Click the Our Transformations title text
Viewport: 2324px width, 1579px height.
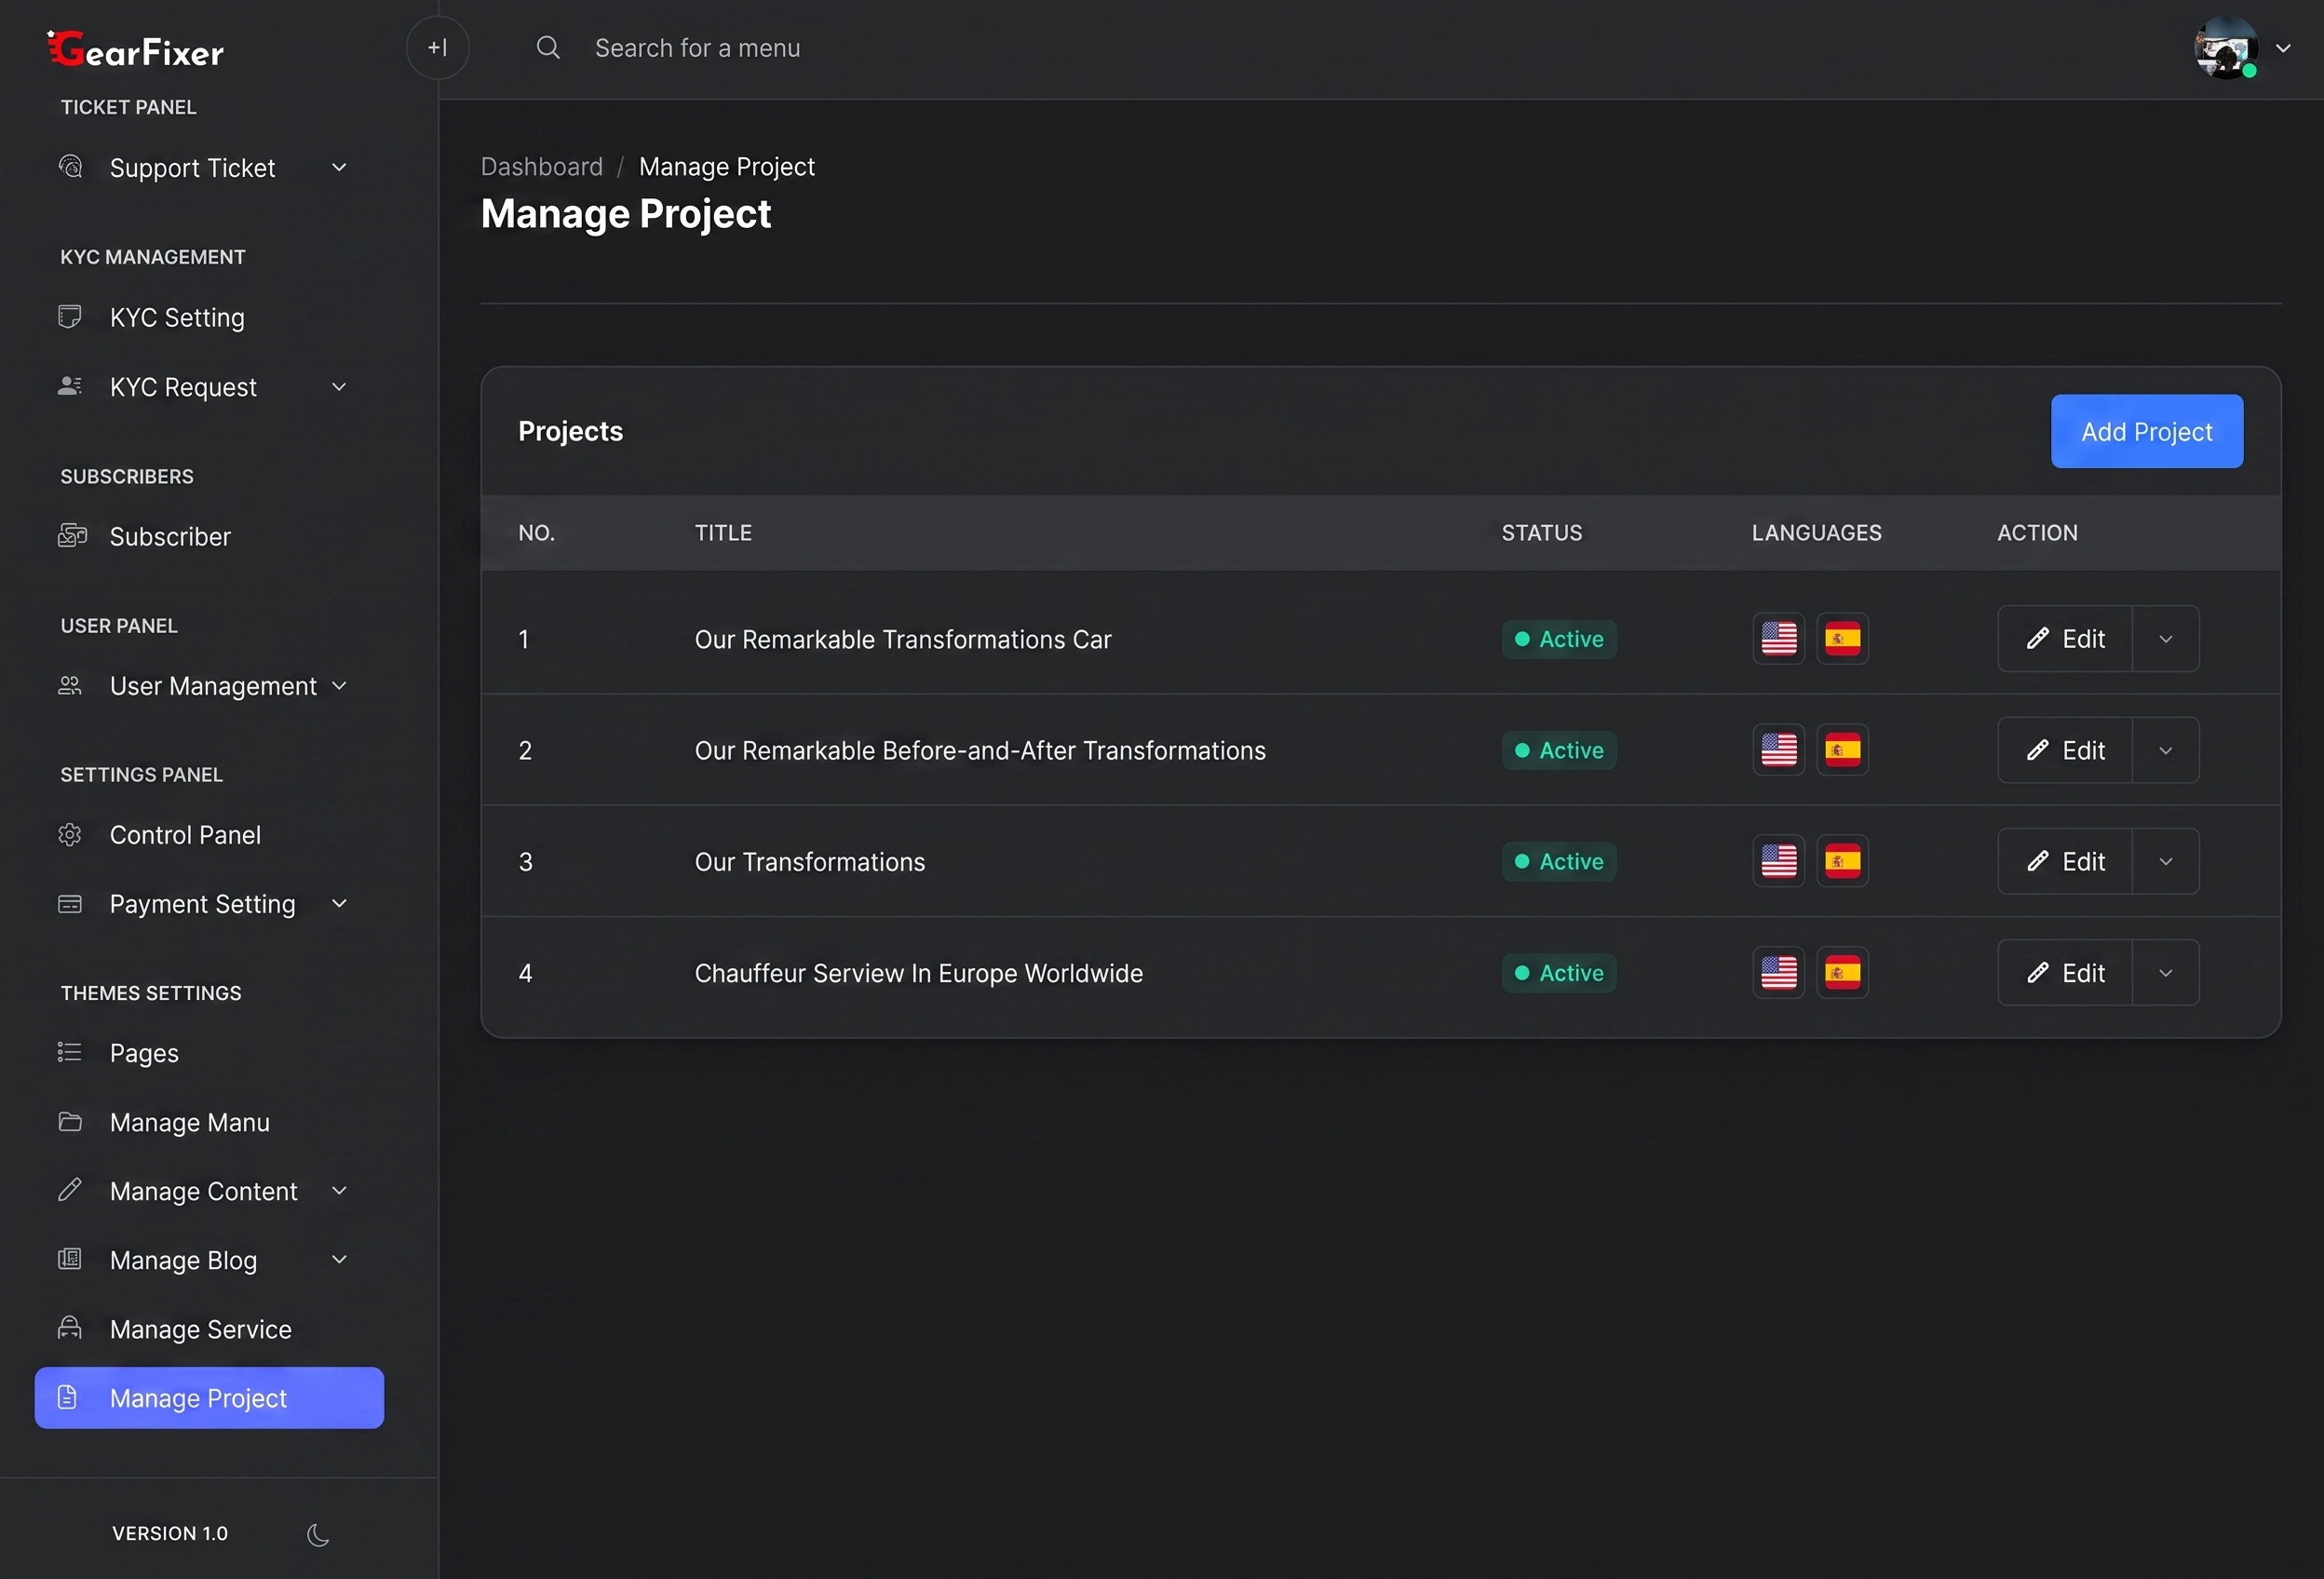click(x=810, y=862)
